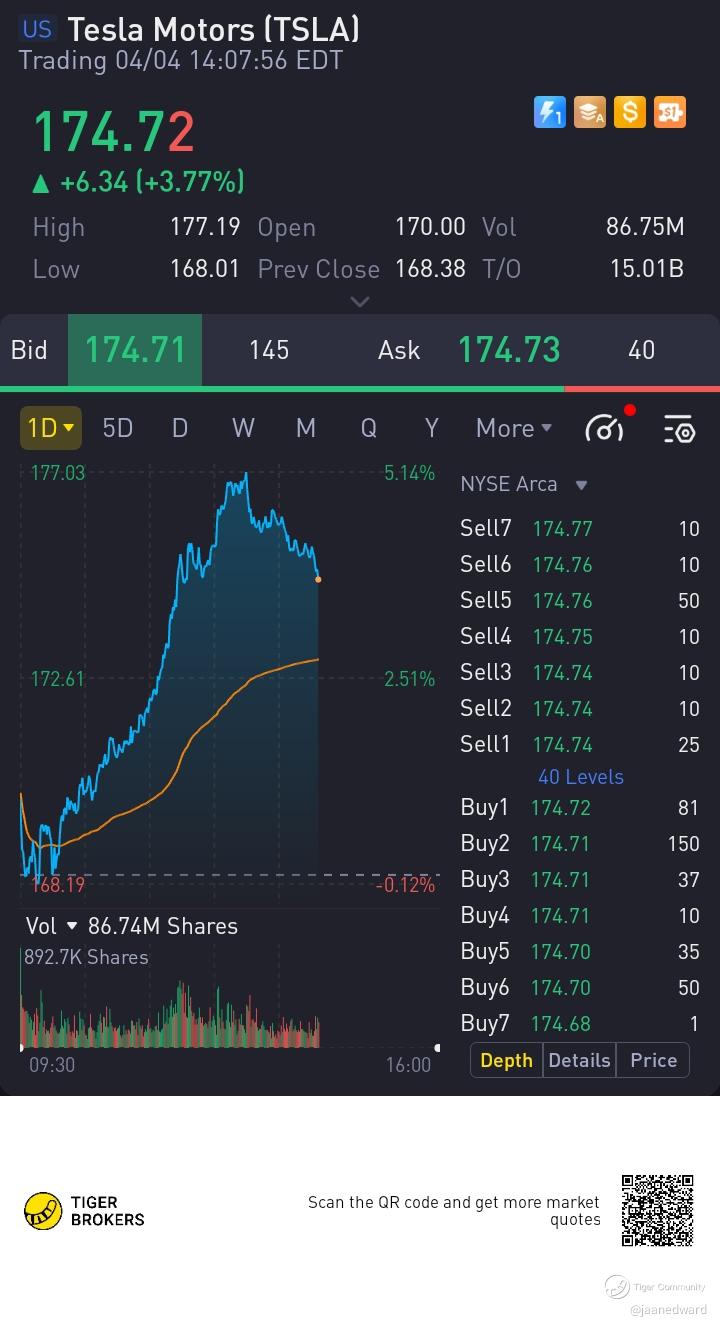720x1326 pixels.
Task: Tap the ask price 174.73
Action: (x=509, y=350)
